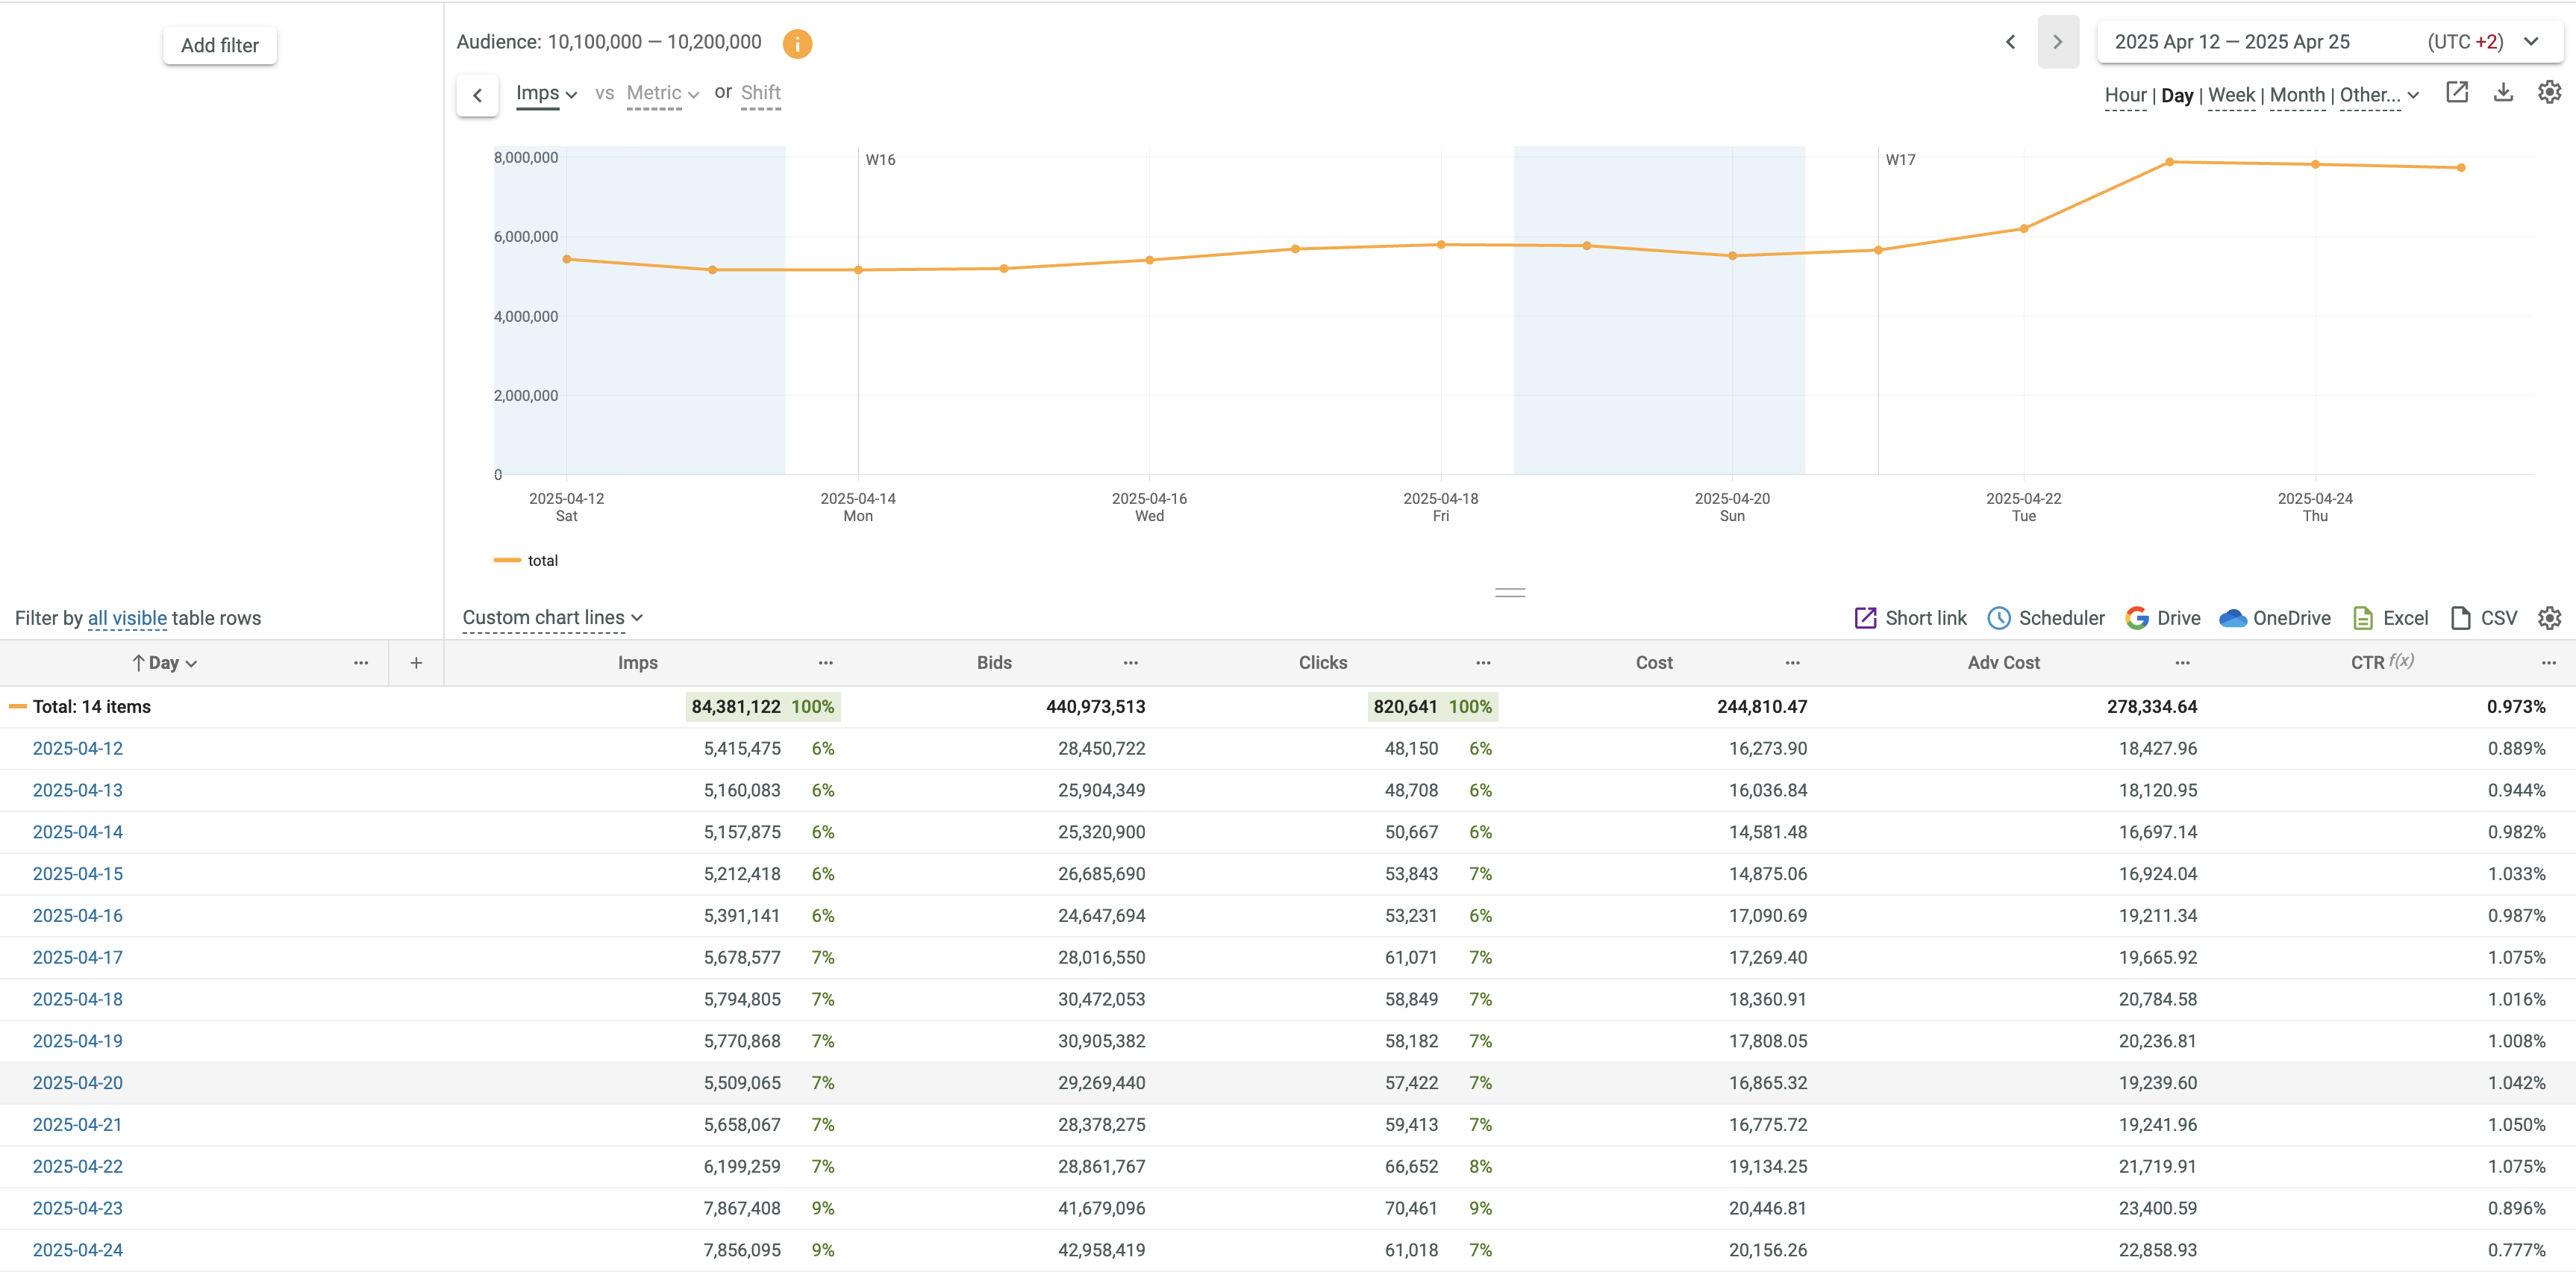Image resolution: width=2576 pixels, height=1275 pixels.
Task: Click the orange audience info icon
Action: [797, 43]
